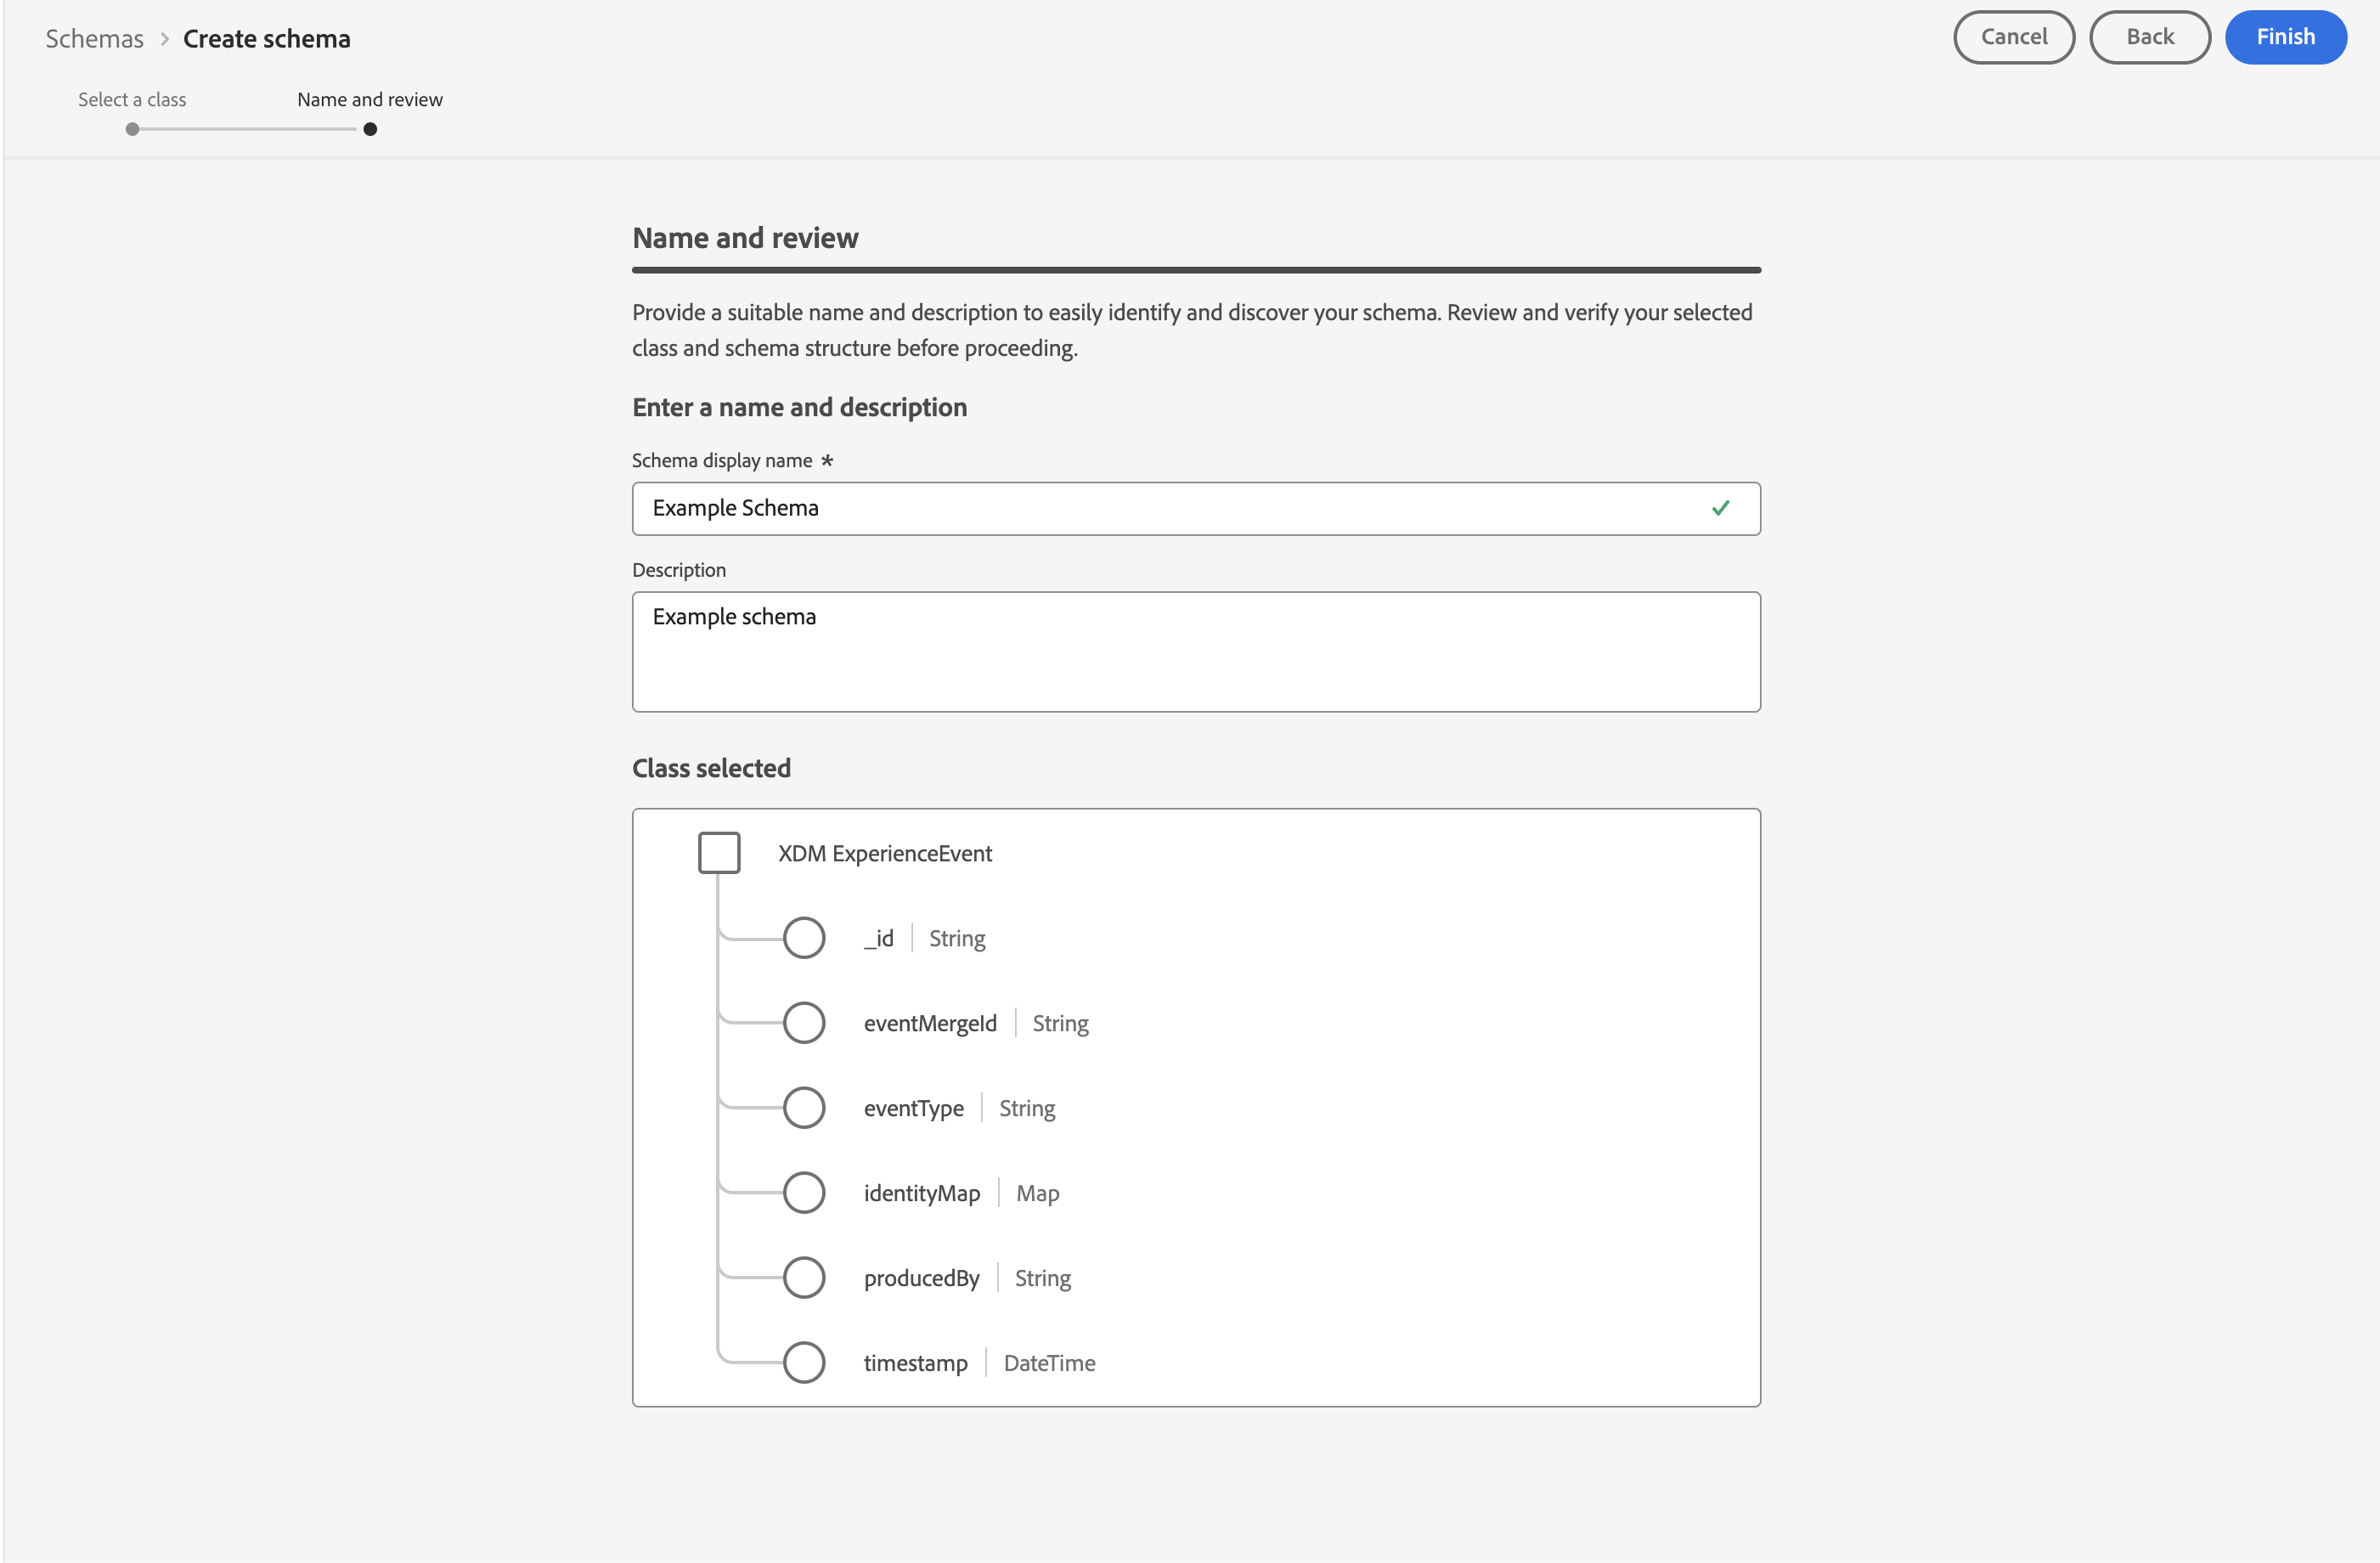Go back with the Back button
This screenshot has height=1563, width=2380.
(x=2149, y=37)
